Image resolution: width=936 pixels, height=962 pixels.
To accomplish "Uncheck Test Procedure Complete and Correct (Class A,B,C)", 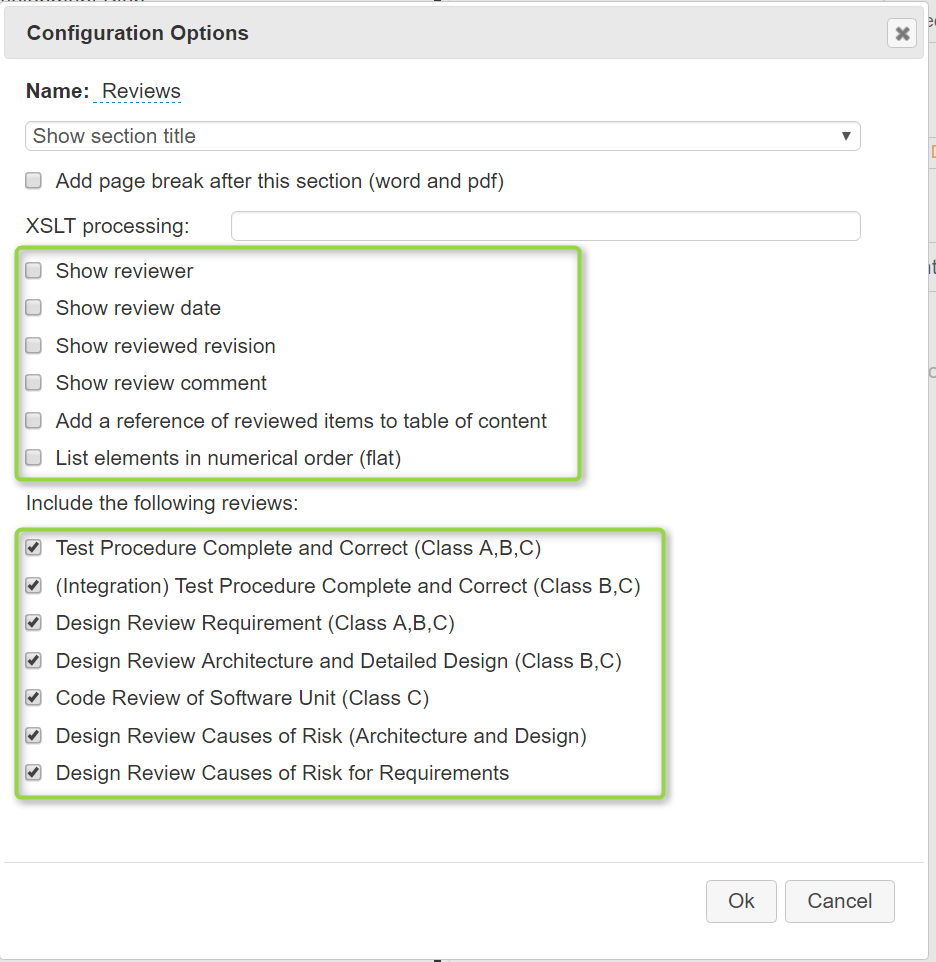I will [34, 548].
